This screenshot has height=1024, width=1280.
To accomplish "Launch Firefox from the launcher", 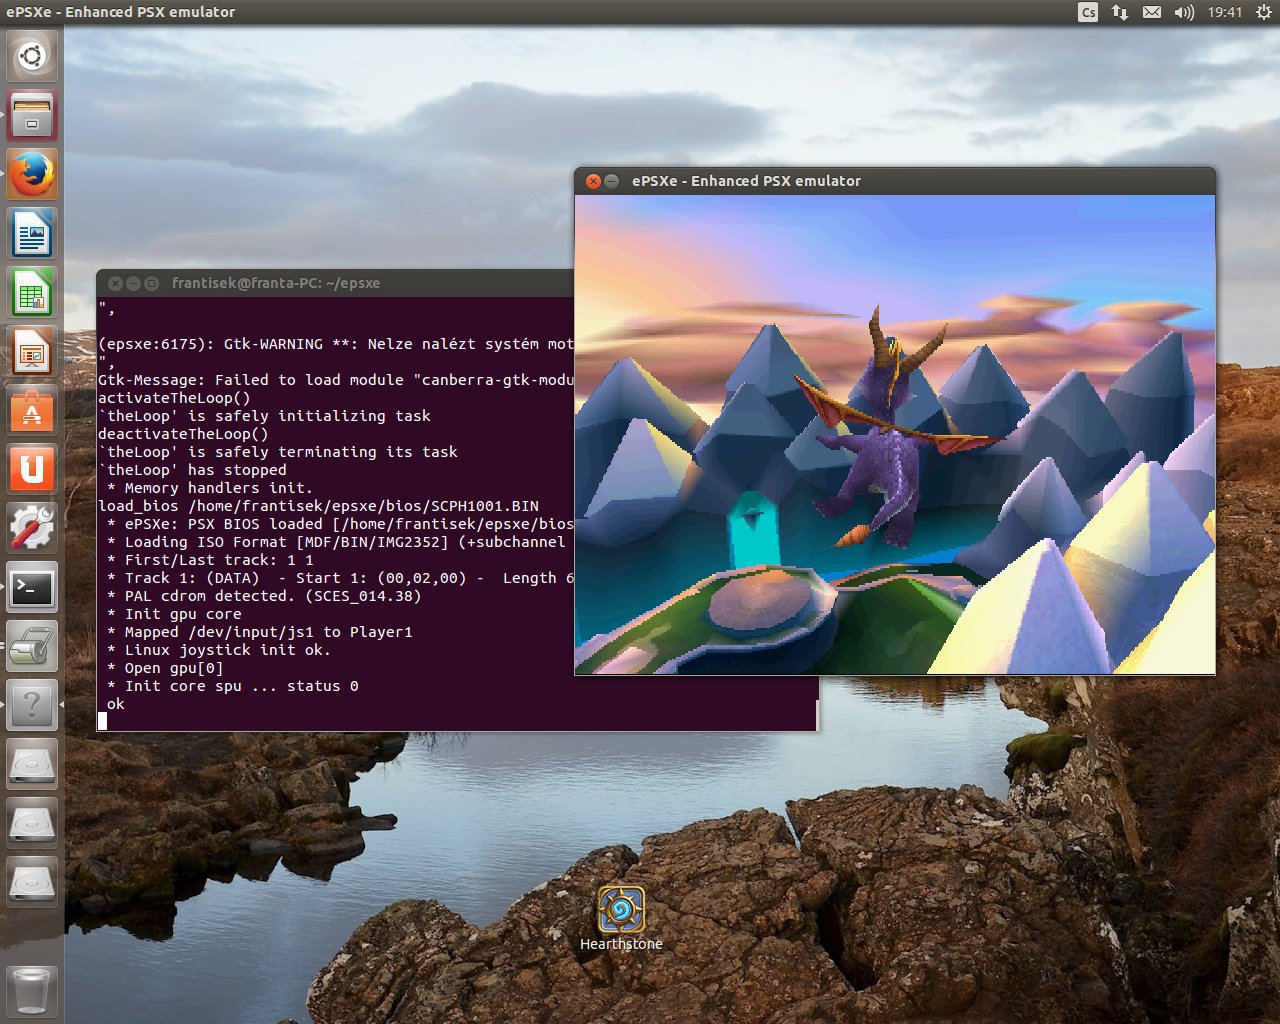I will pyautogui.click(x=32, y=174).
